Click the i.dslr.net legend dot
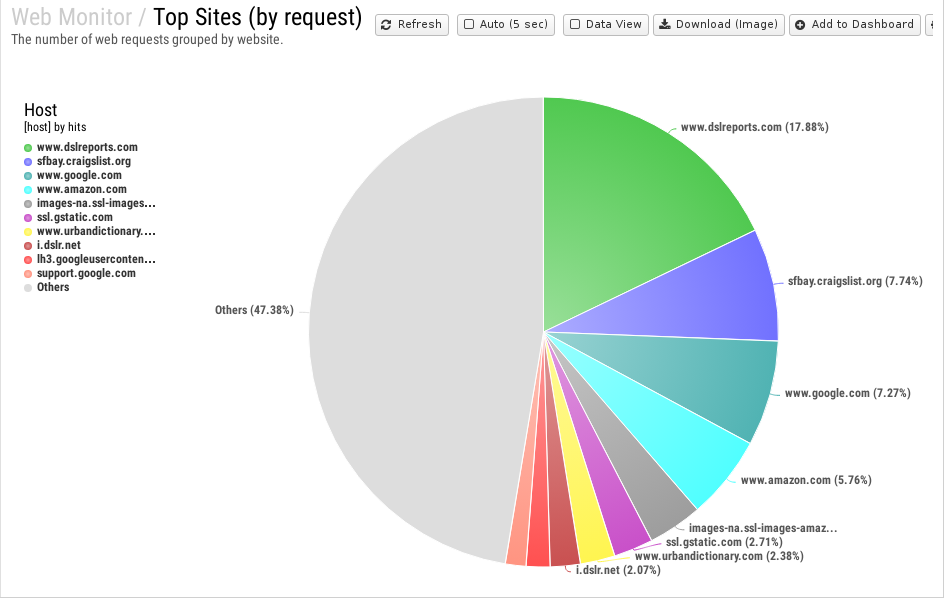 (28, 246)
